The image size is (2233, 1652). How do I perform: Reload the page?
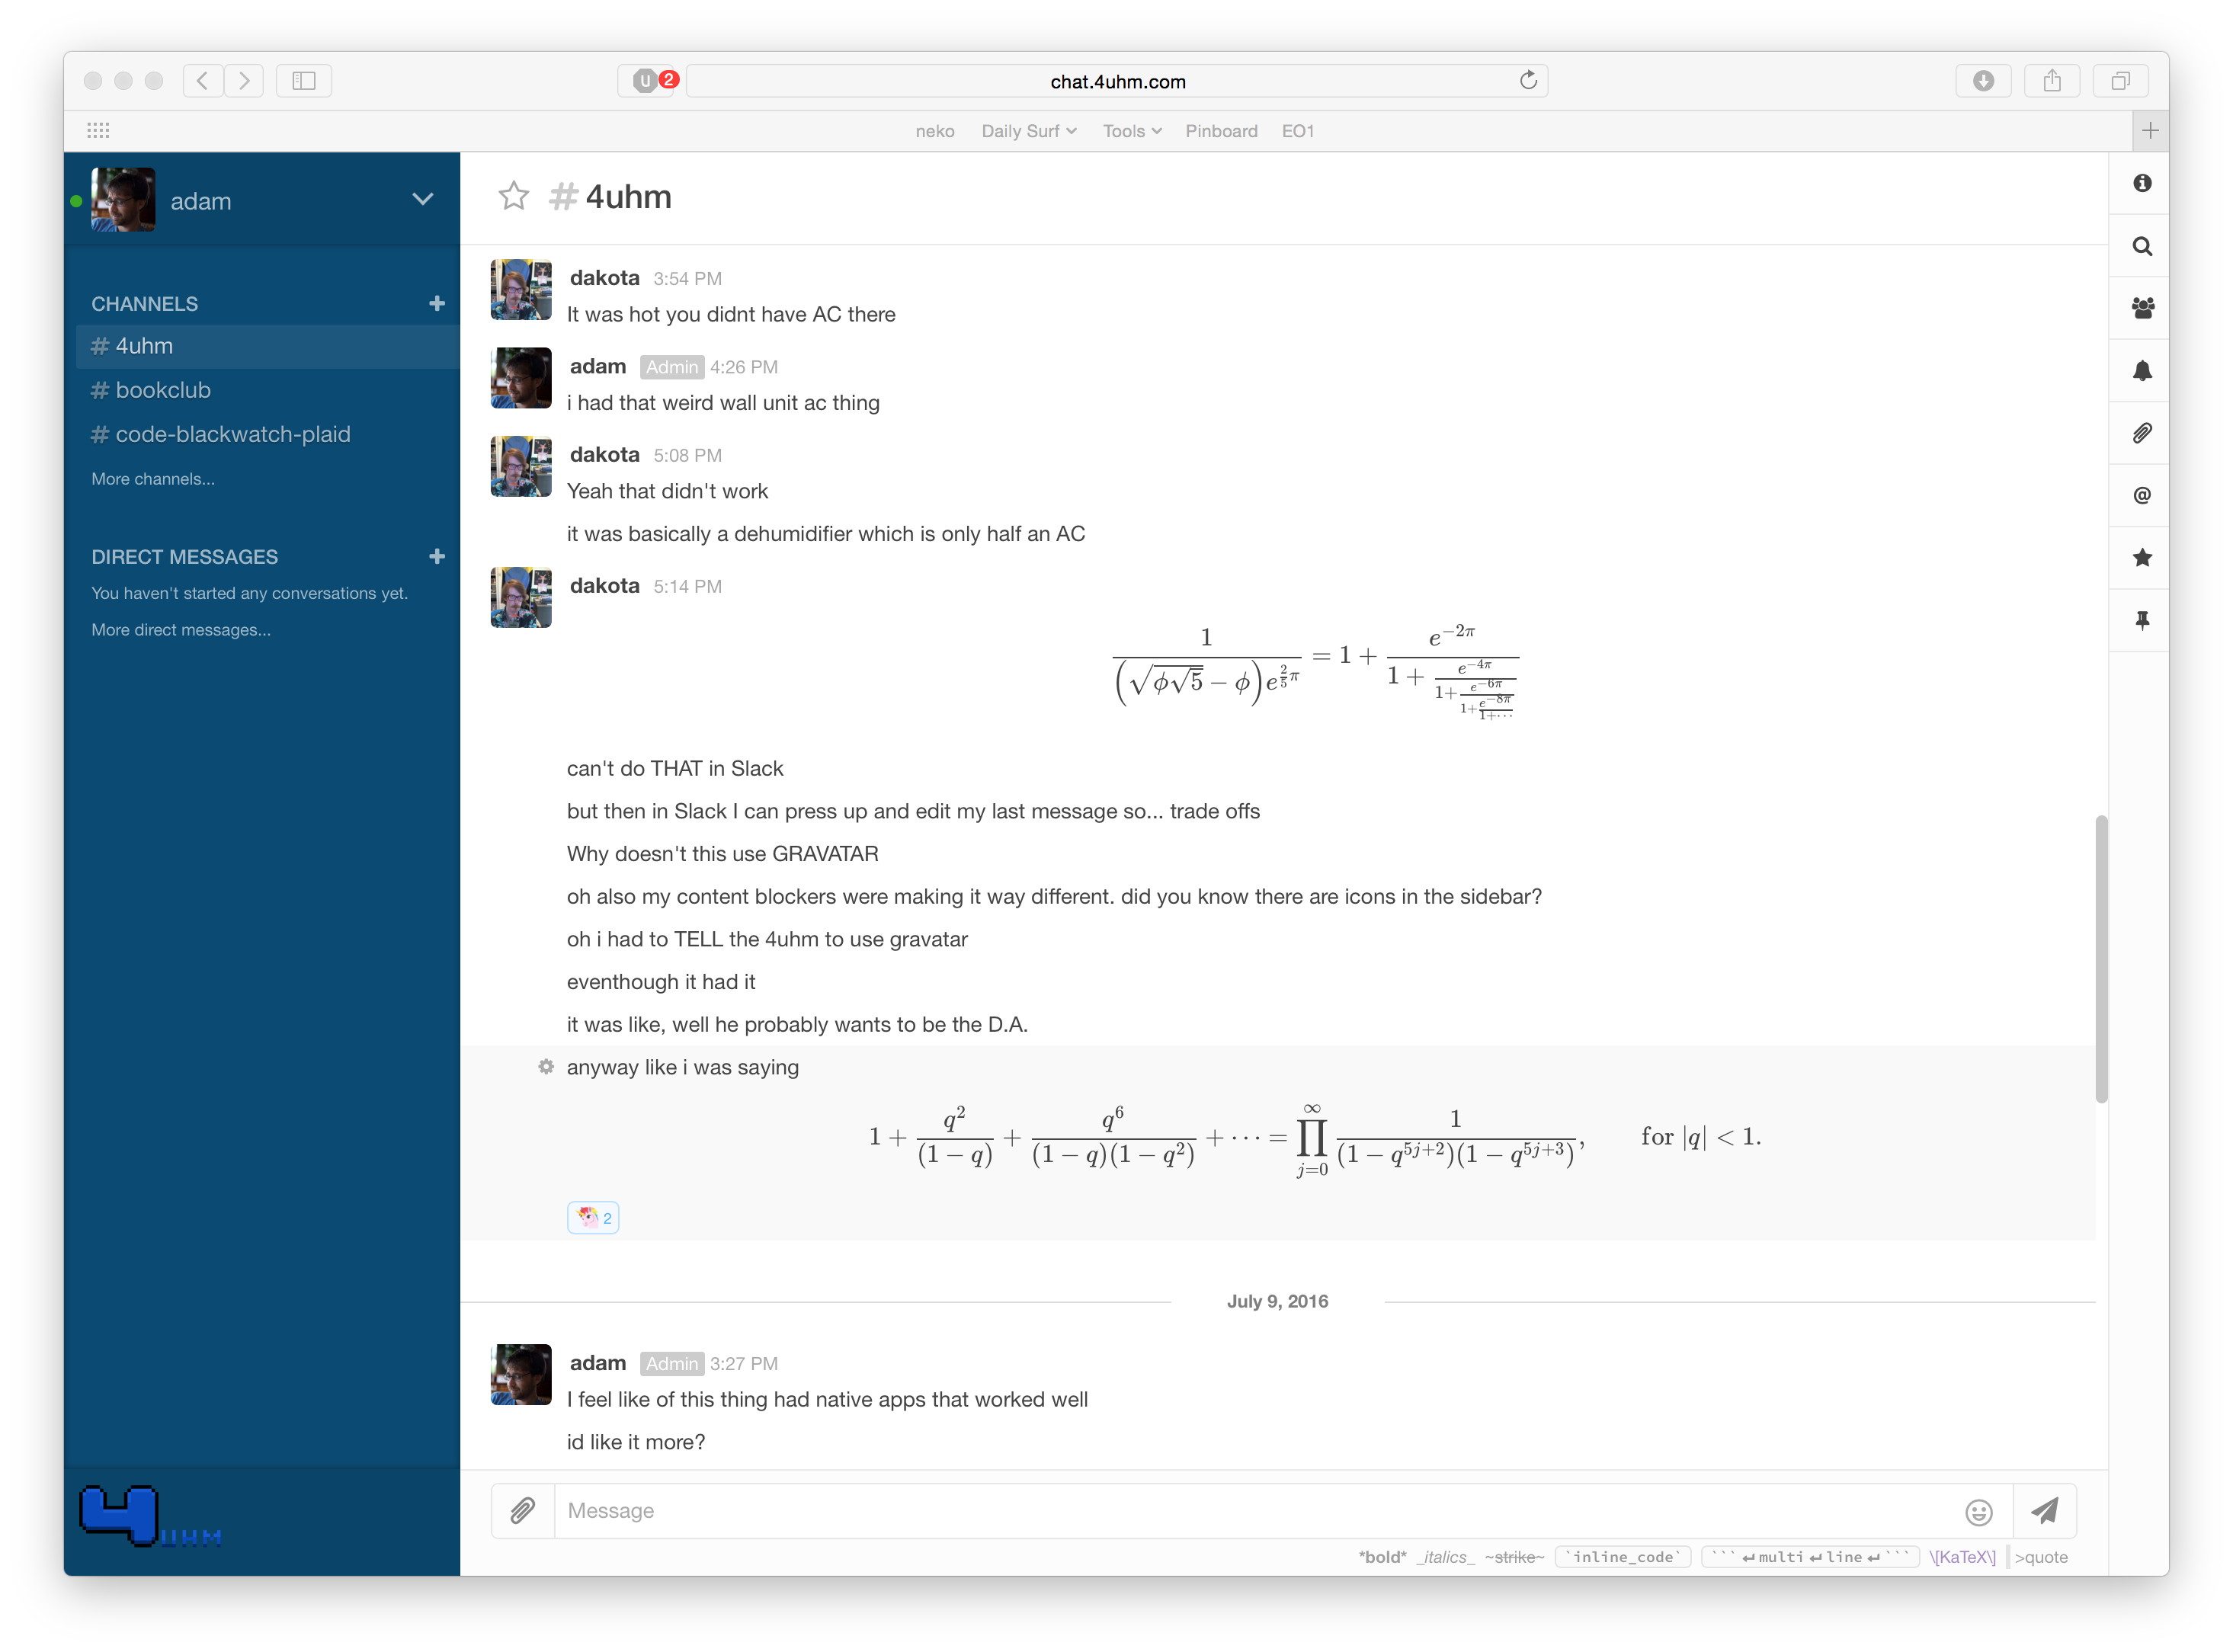pyautogui.click(x=1528, y=80)
